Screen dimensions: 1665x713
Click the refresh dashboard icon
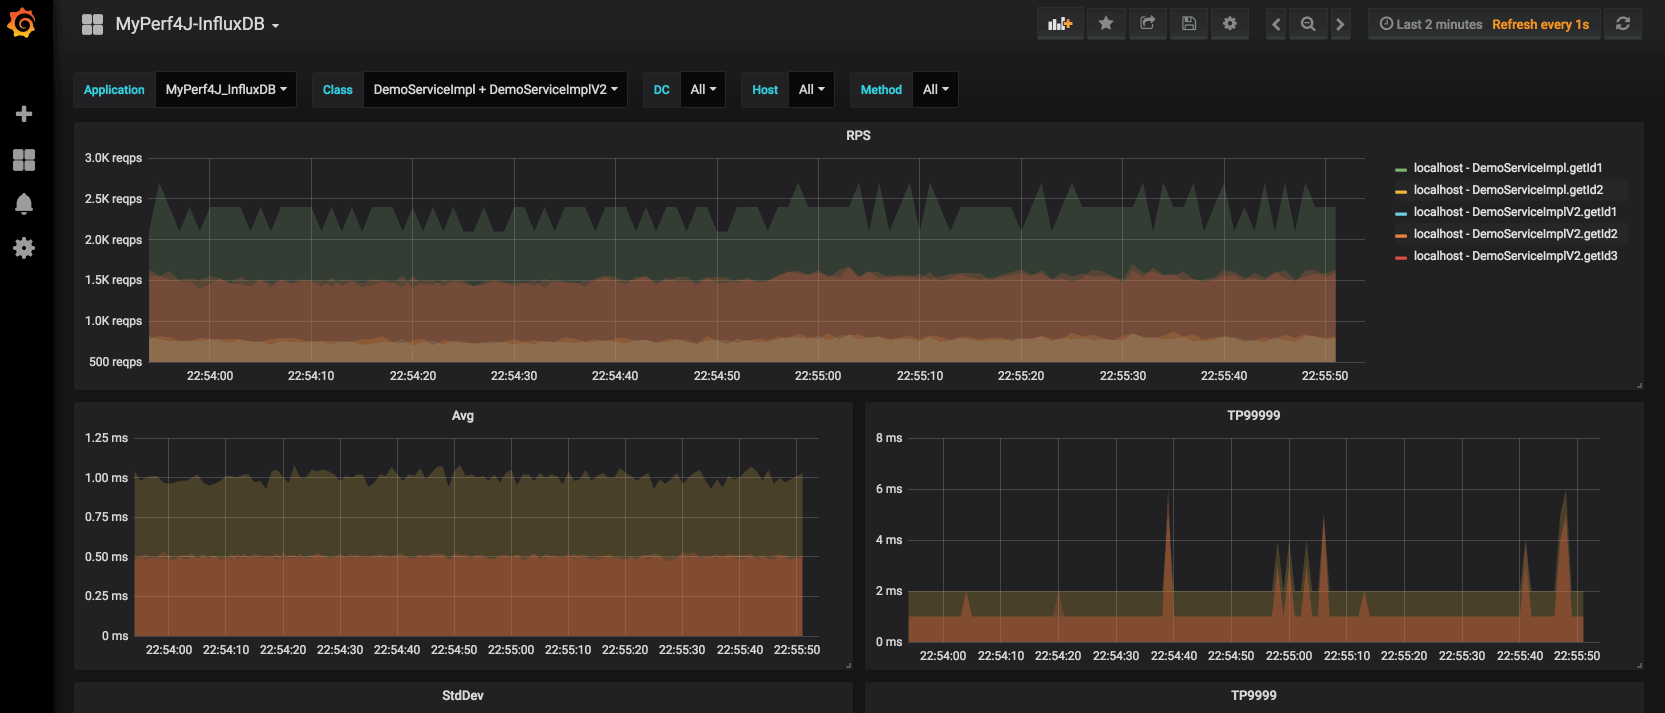1623,24
